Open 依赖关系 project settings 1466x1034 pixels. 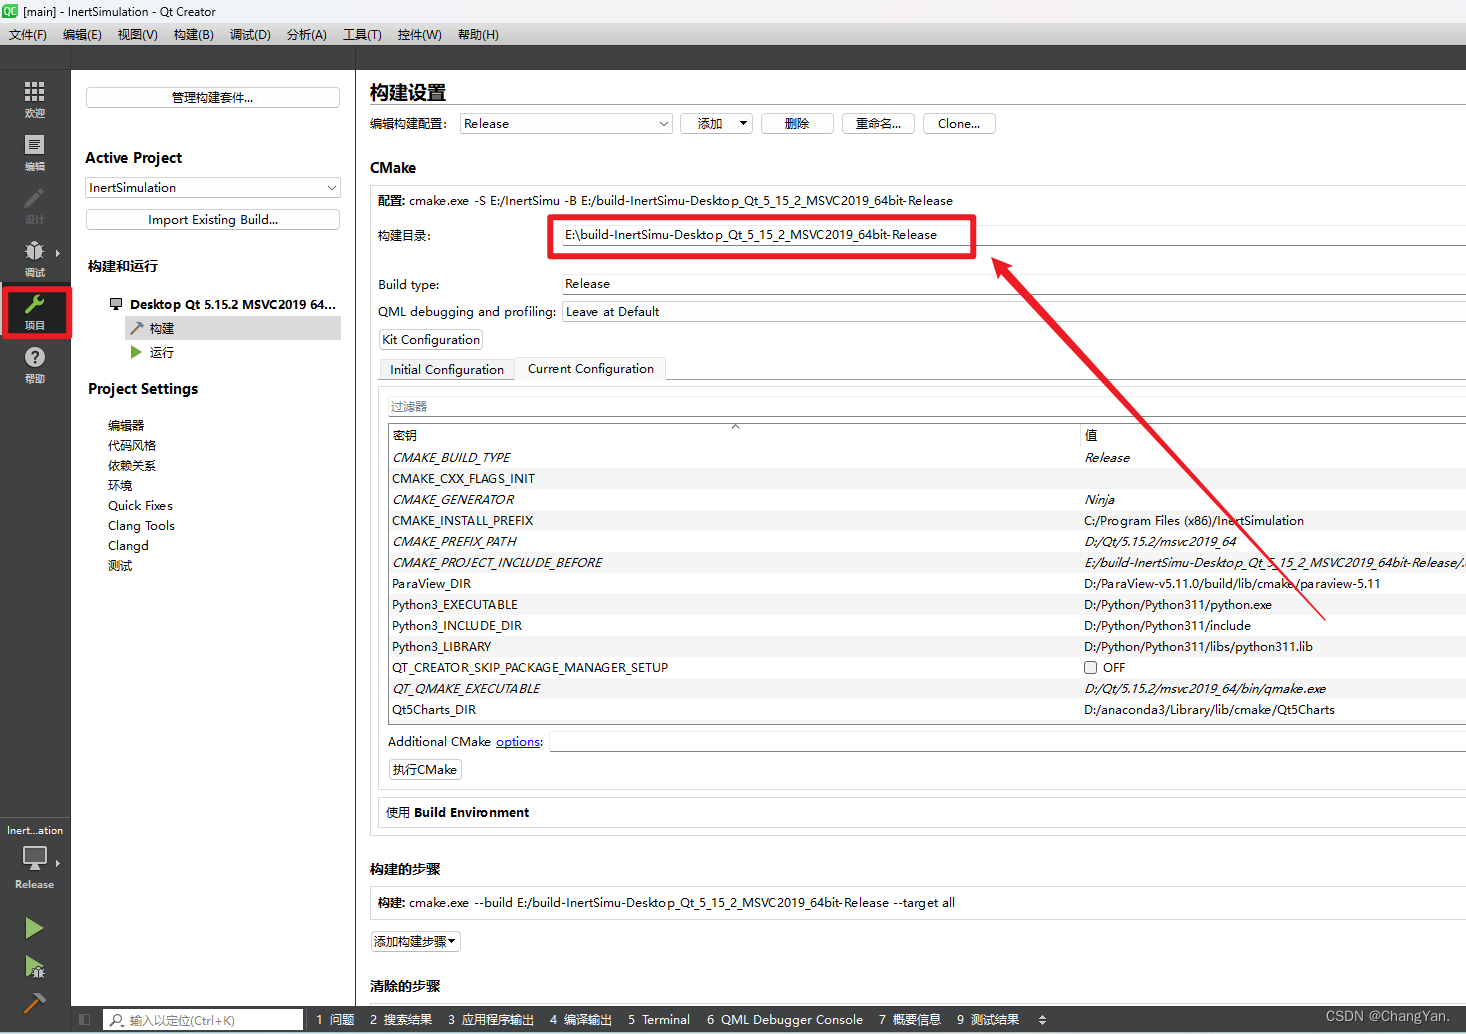point(132,465)
